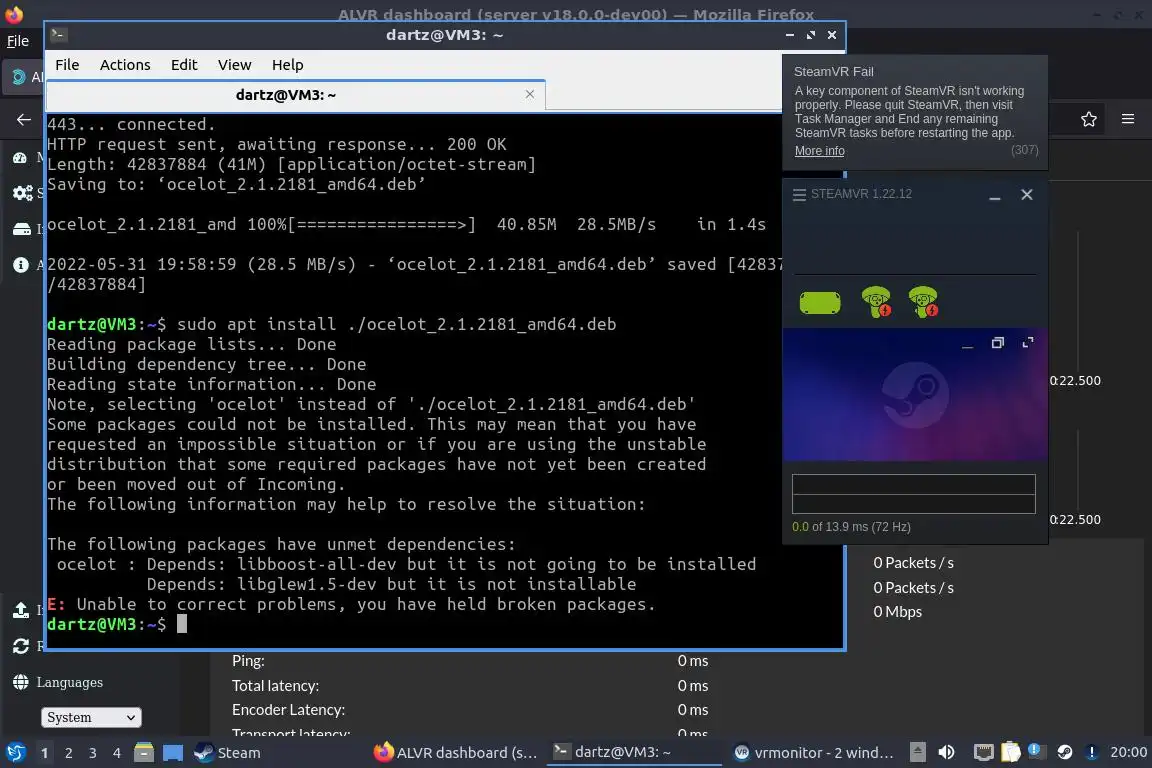Open ALVR Installation drive sidebar icon
The height and width of the screenshot is (768, 1152).
click(x=22, y=229)
